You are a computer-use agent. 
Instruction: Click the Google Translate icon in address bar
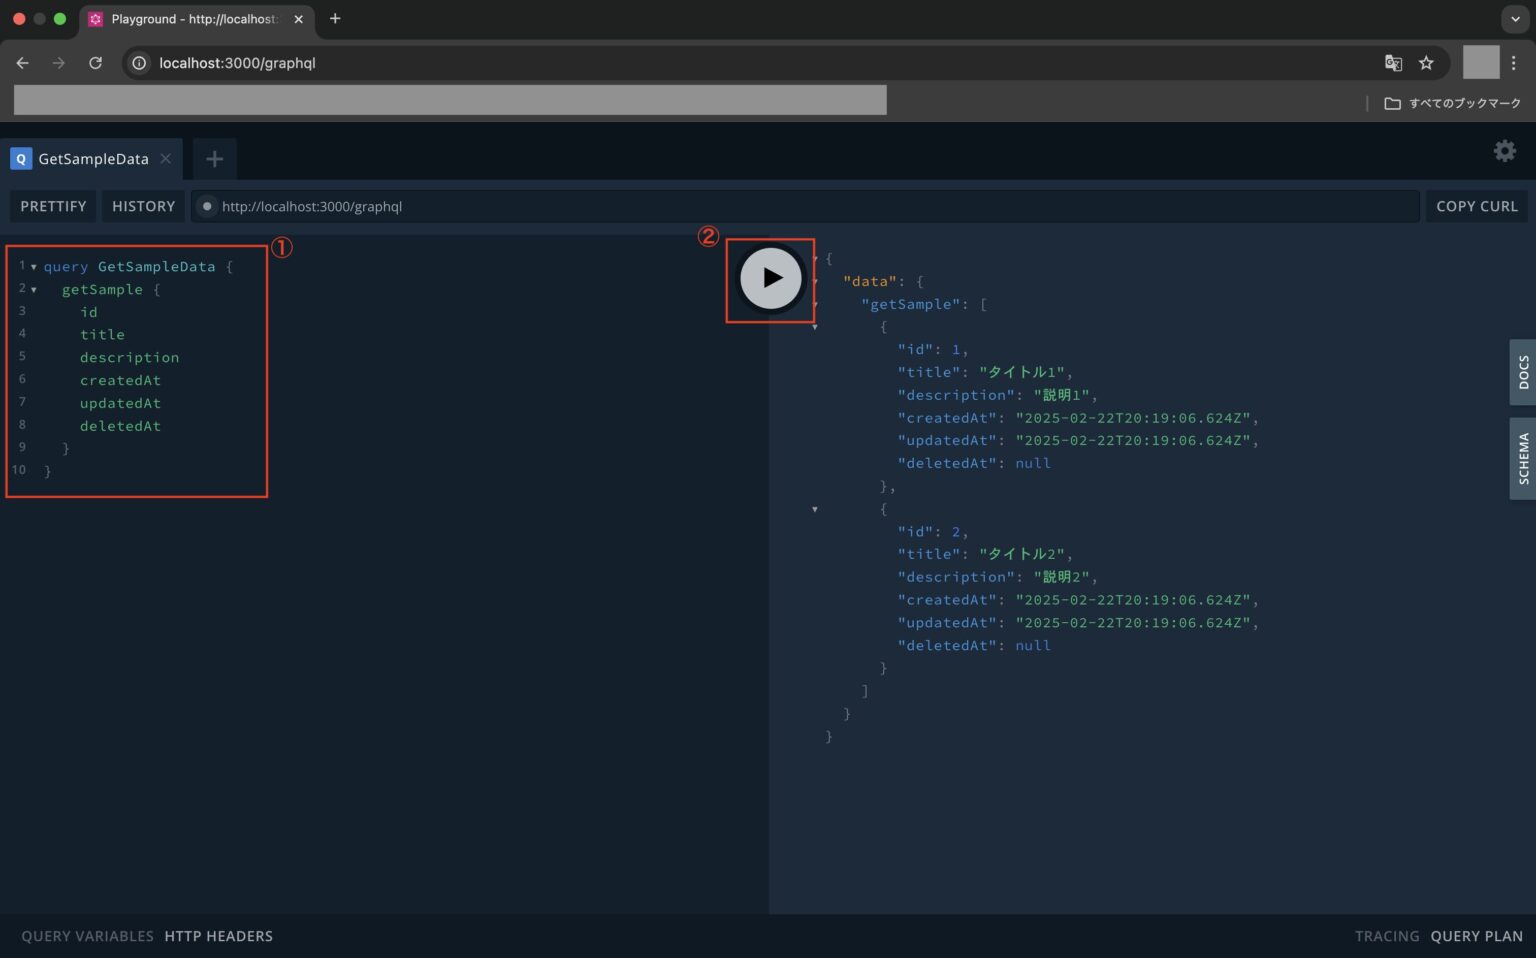tap(1393, 63)
